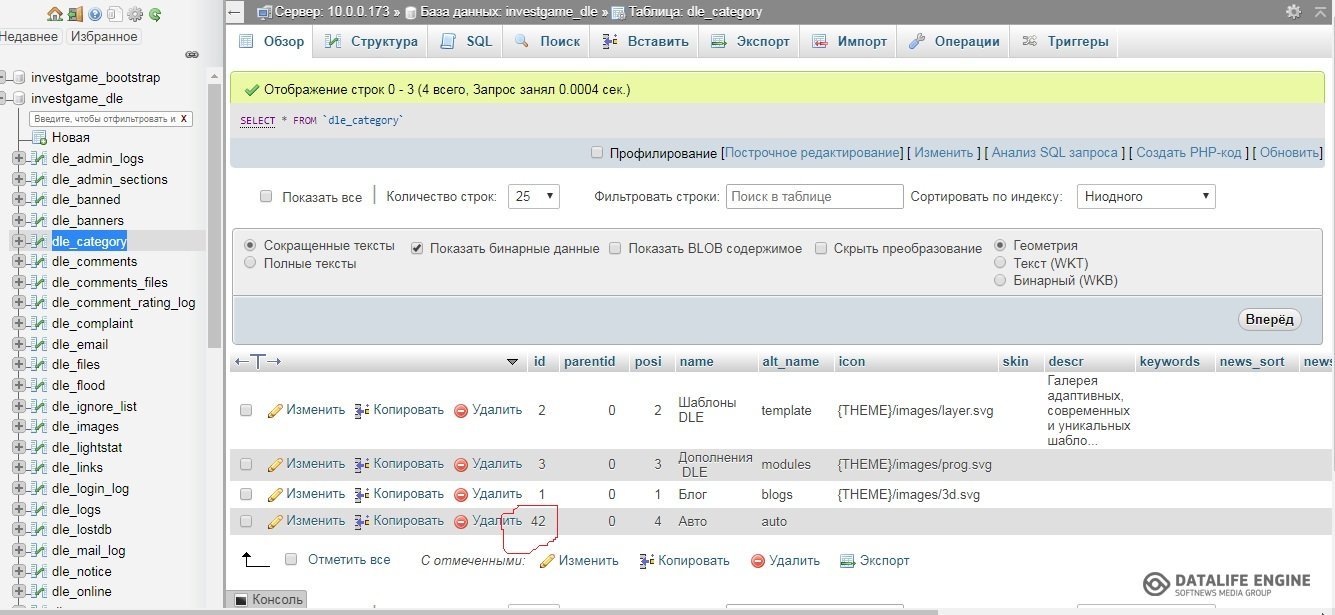Click pencil edit icon for Блог row
The height and width of the screenshot is (615, 1335).
click(x=275, y=494)
